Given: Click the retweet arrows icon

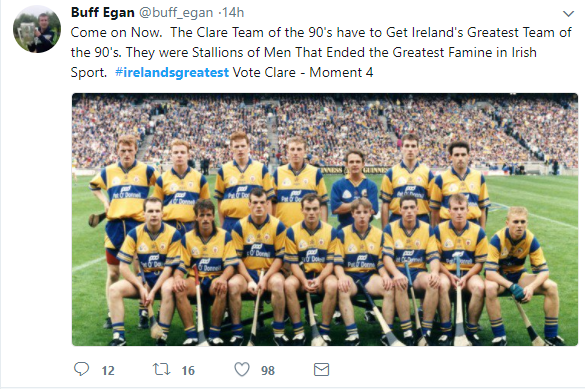Looking at the screenshot, I should click(x=162, y=370).
